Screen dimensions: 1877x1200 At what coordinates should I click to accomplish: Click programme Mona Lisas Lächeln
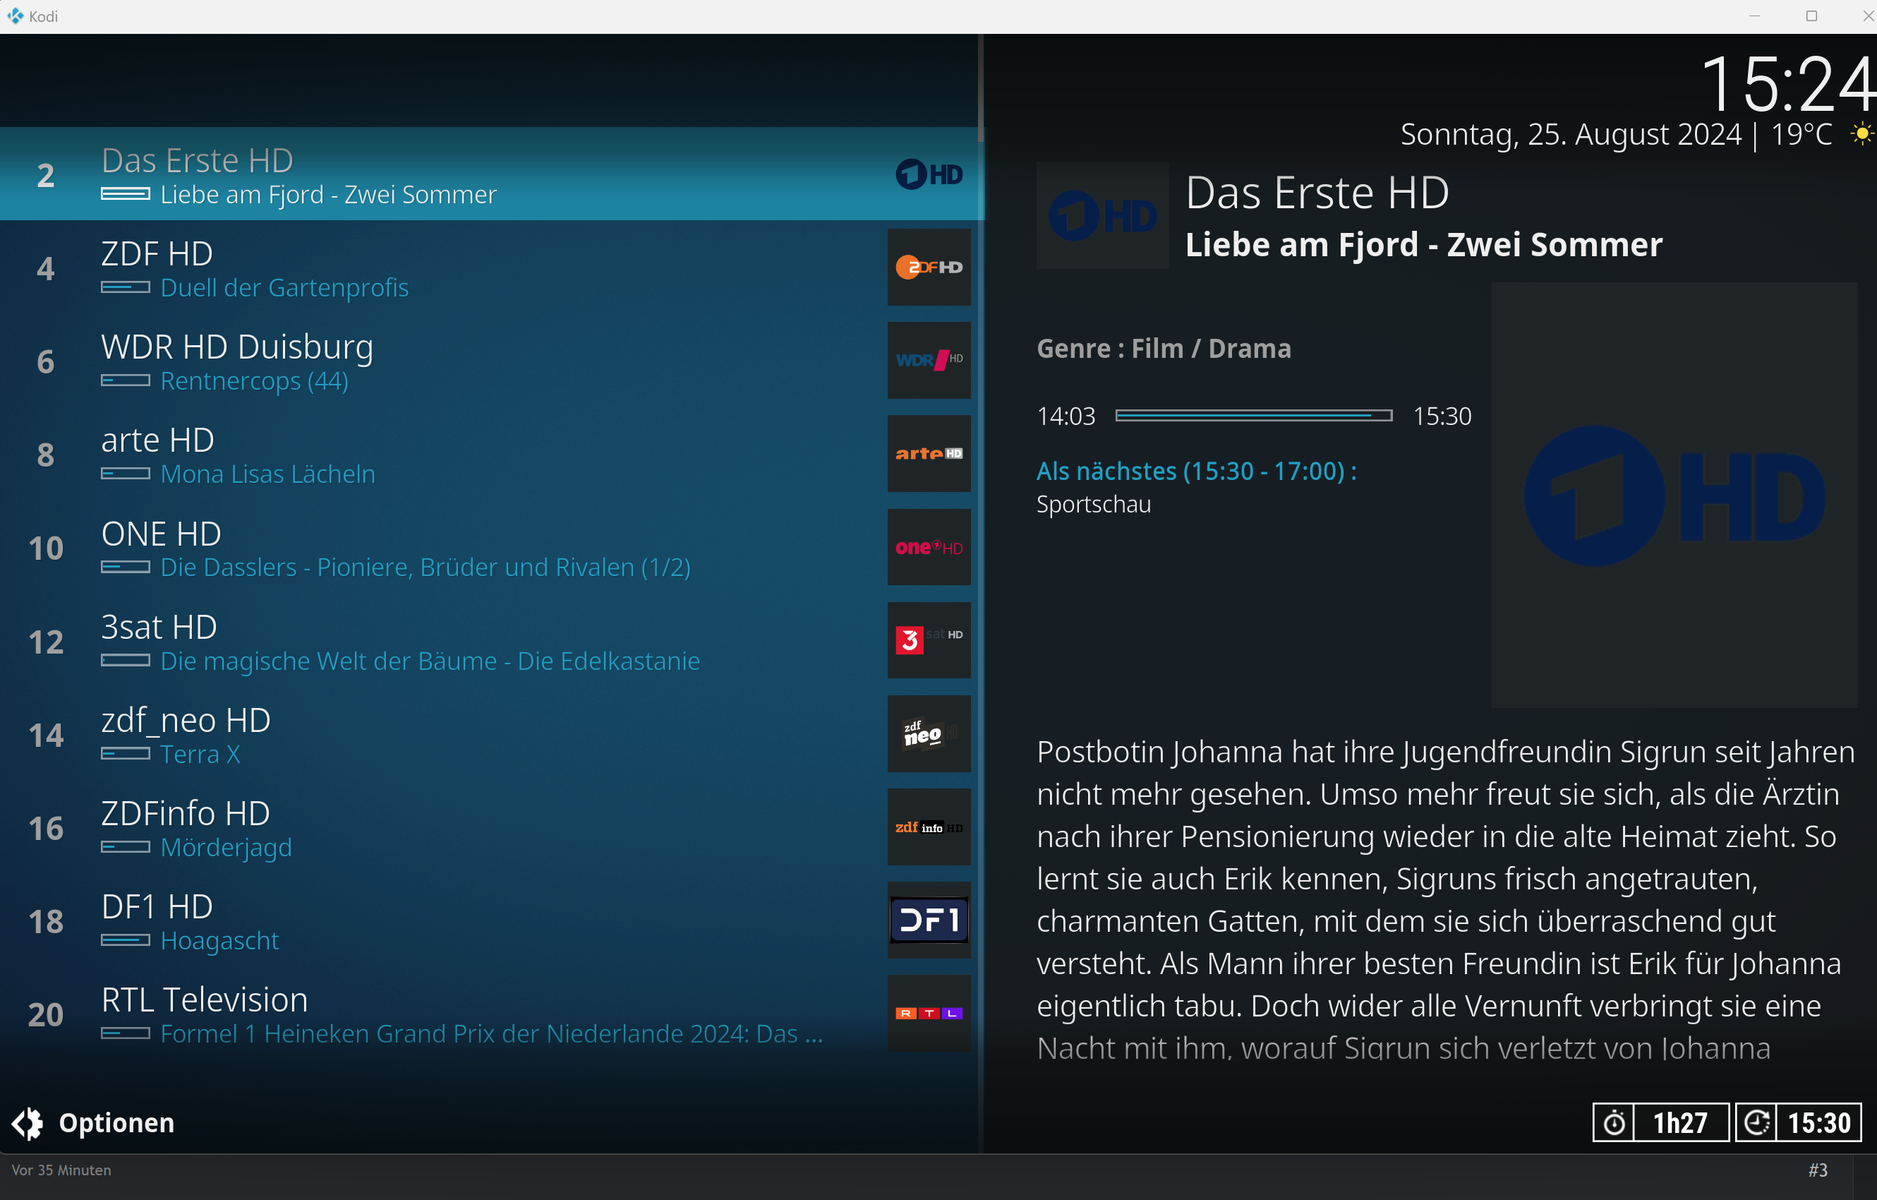point(268,474)
